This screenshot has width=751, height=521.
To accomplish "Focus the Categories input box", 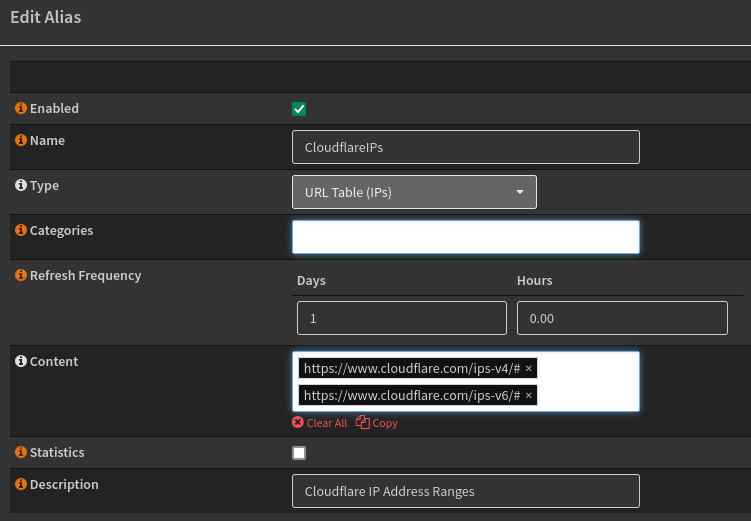I will 466,237.
